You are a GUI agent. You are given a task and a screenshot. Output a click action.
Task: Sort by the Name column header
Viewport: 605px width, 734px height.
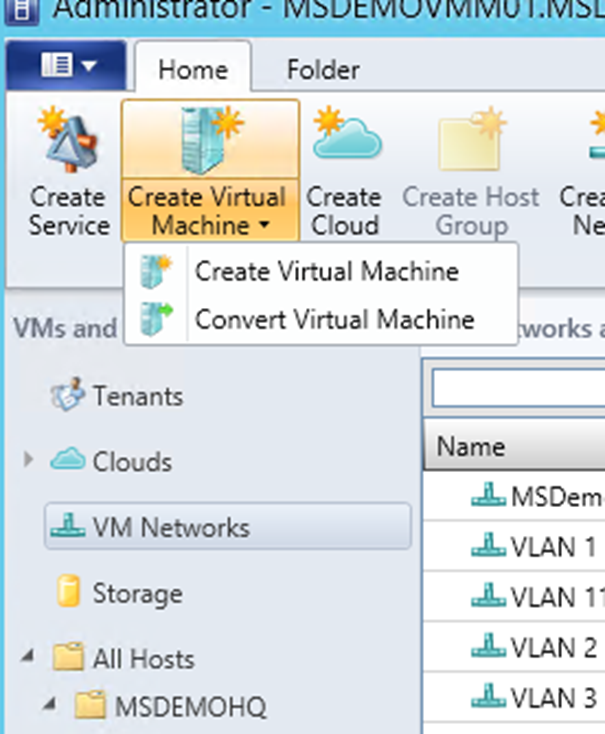514,446
